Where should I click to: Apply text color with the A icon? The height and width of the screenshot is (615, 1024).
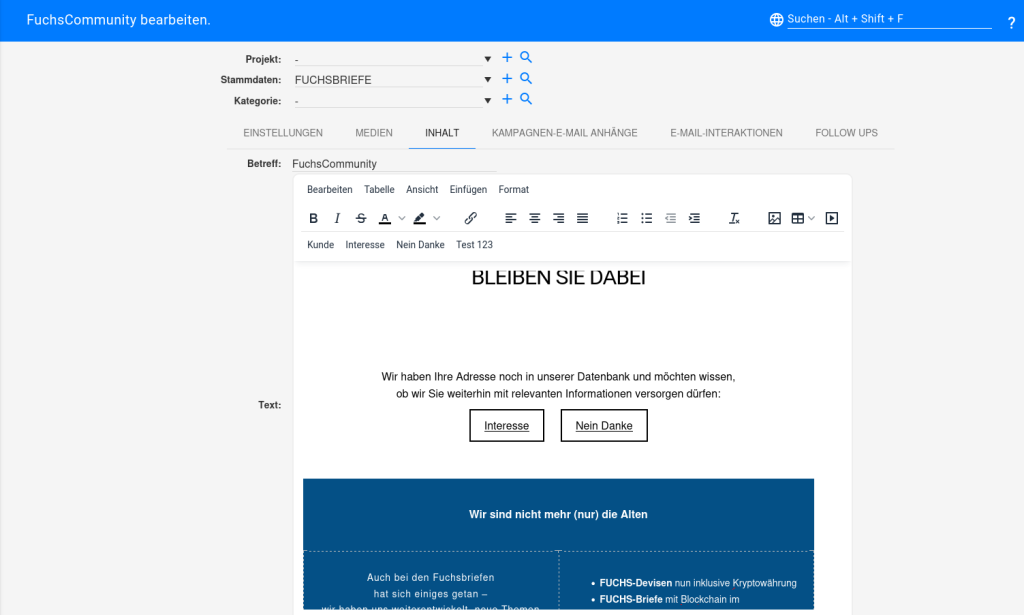pos(385,218)
